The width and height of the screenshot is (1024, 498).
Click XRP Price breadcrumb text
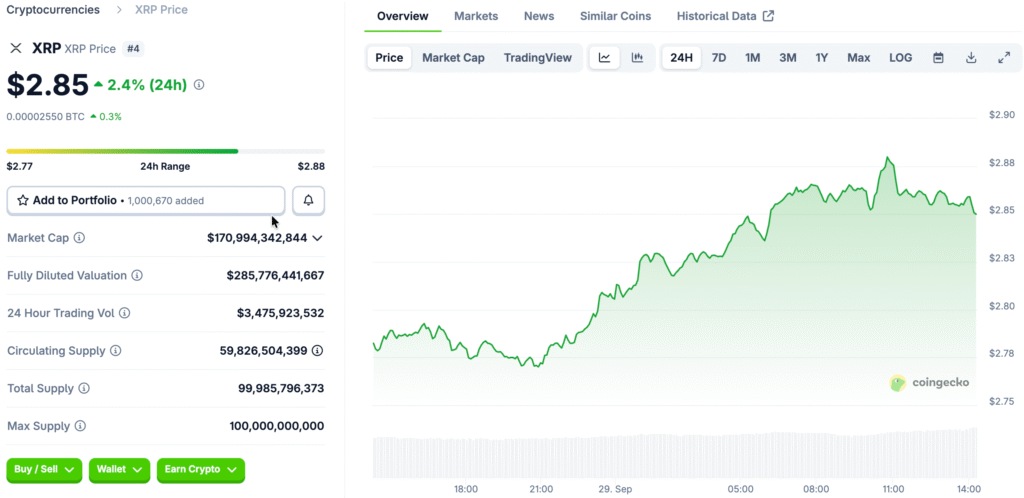[x=161, y=10]
